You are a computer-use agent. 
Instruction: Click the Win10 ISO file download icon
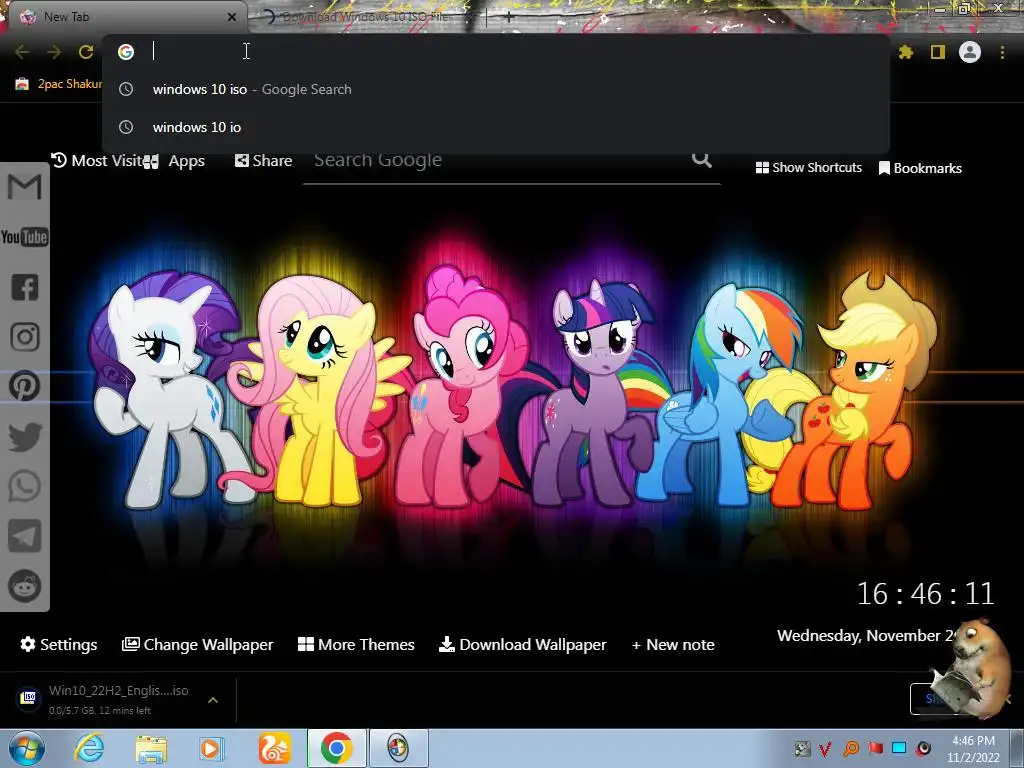click(x=29, y=698)
